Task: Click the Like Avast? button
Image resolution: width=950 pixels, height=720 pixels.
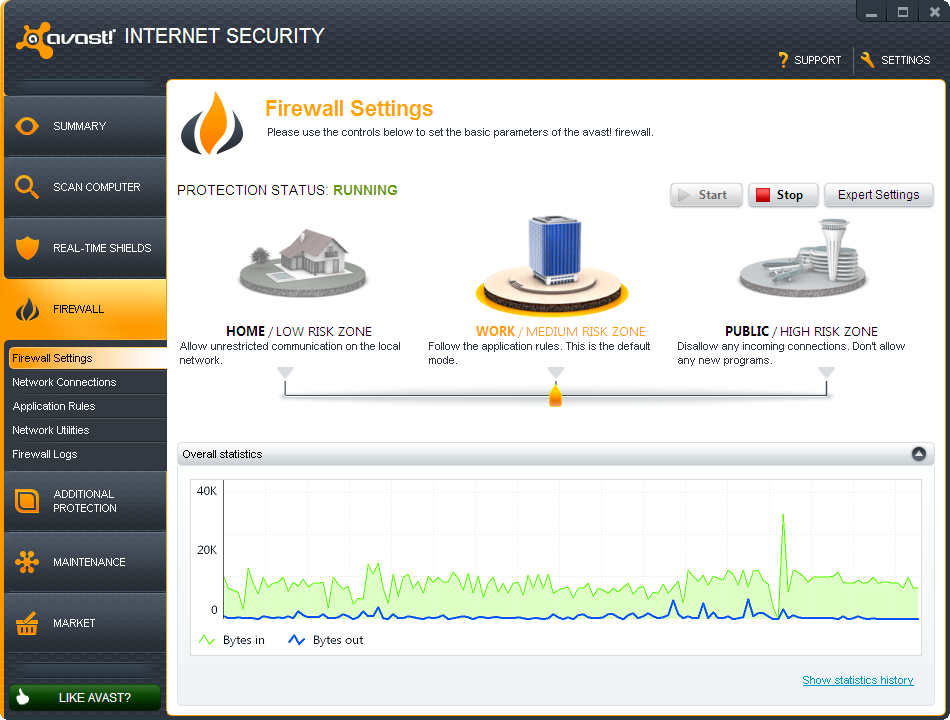Action: 85,697
